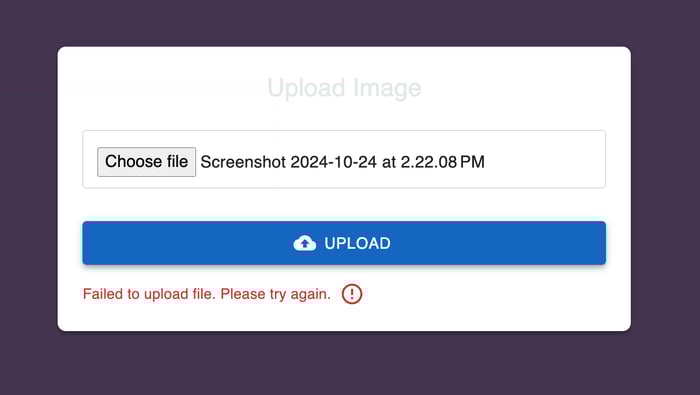Open the file picker via Choose file

[x=146, y=162]
